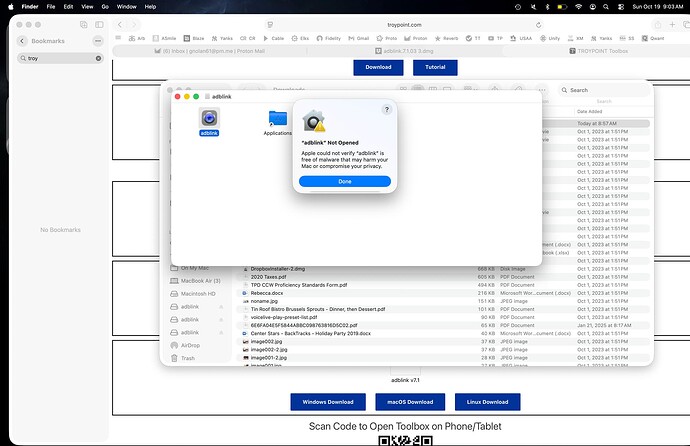Open Control Center in the menu bar

pos(621,7)
